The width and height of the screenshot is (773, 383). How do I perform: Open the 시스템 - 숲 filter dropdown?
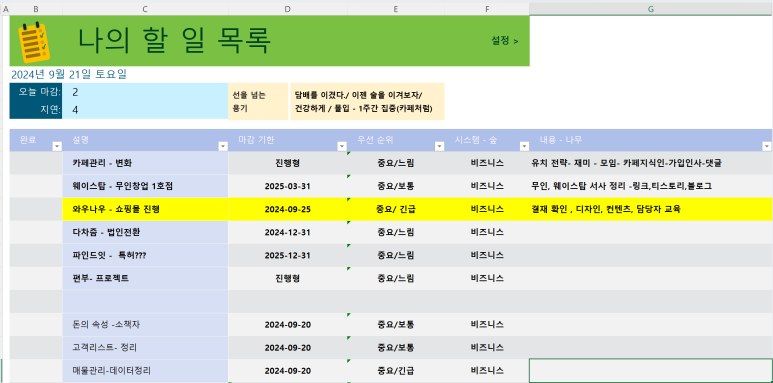click(524, 146)
